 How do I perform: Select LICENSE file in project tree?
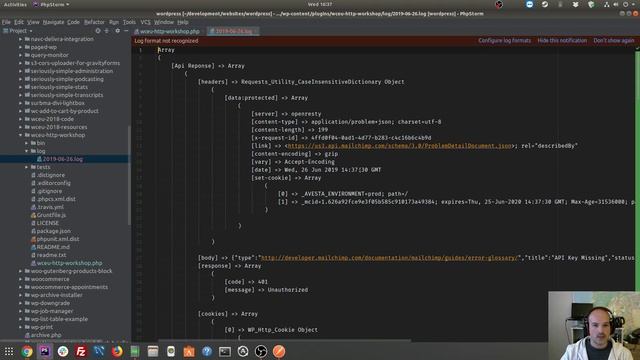point(48,223)
